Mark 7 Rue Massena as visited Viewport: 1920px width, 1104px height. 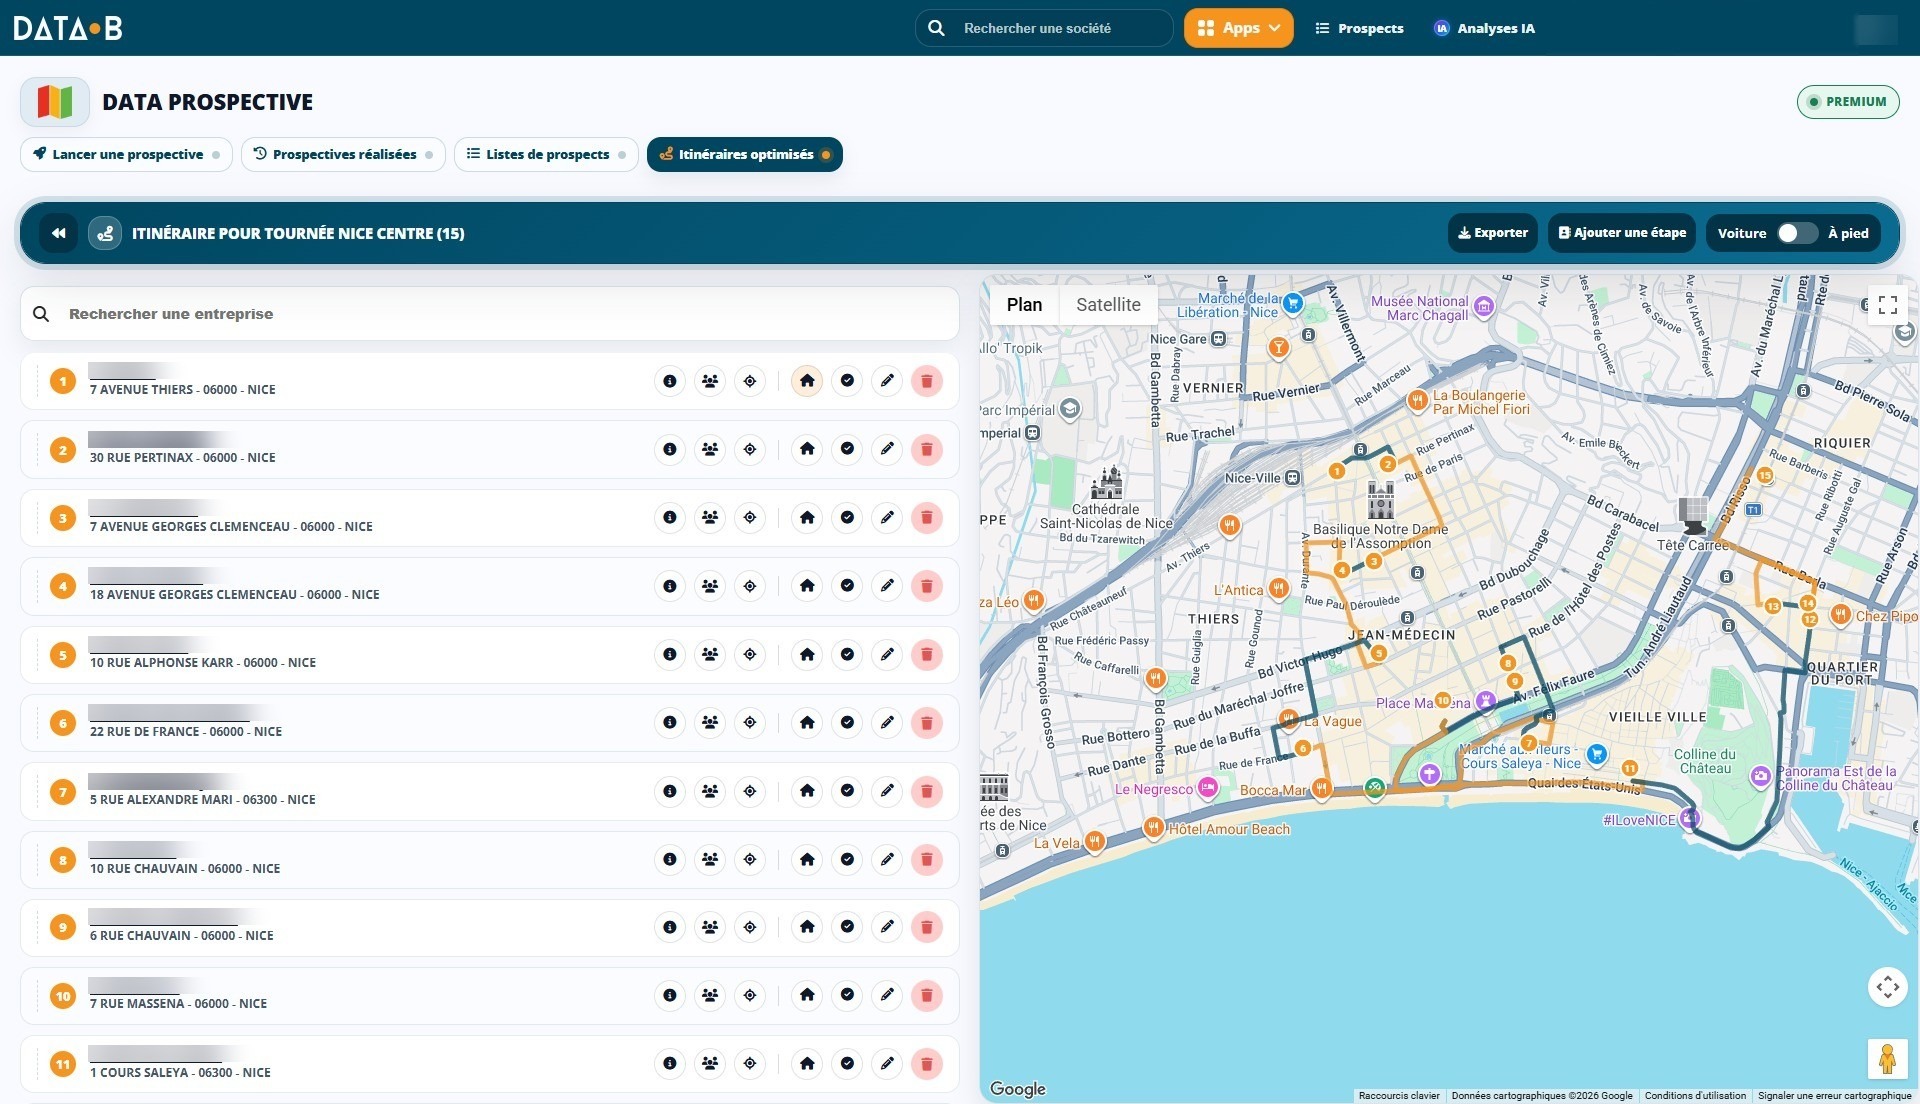(847, 995)
